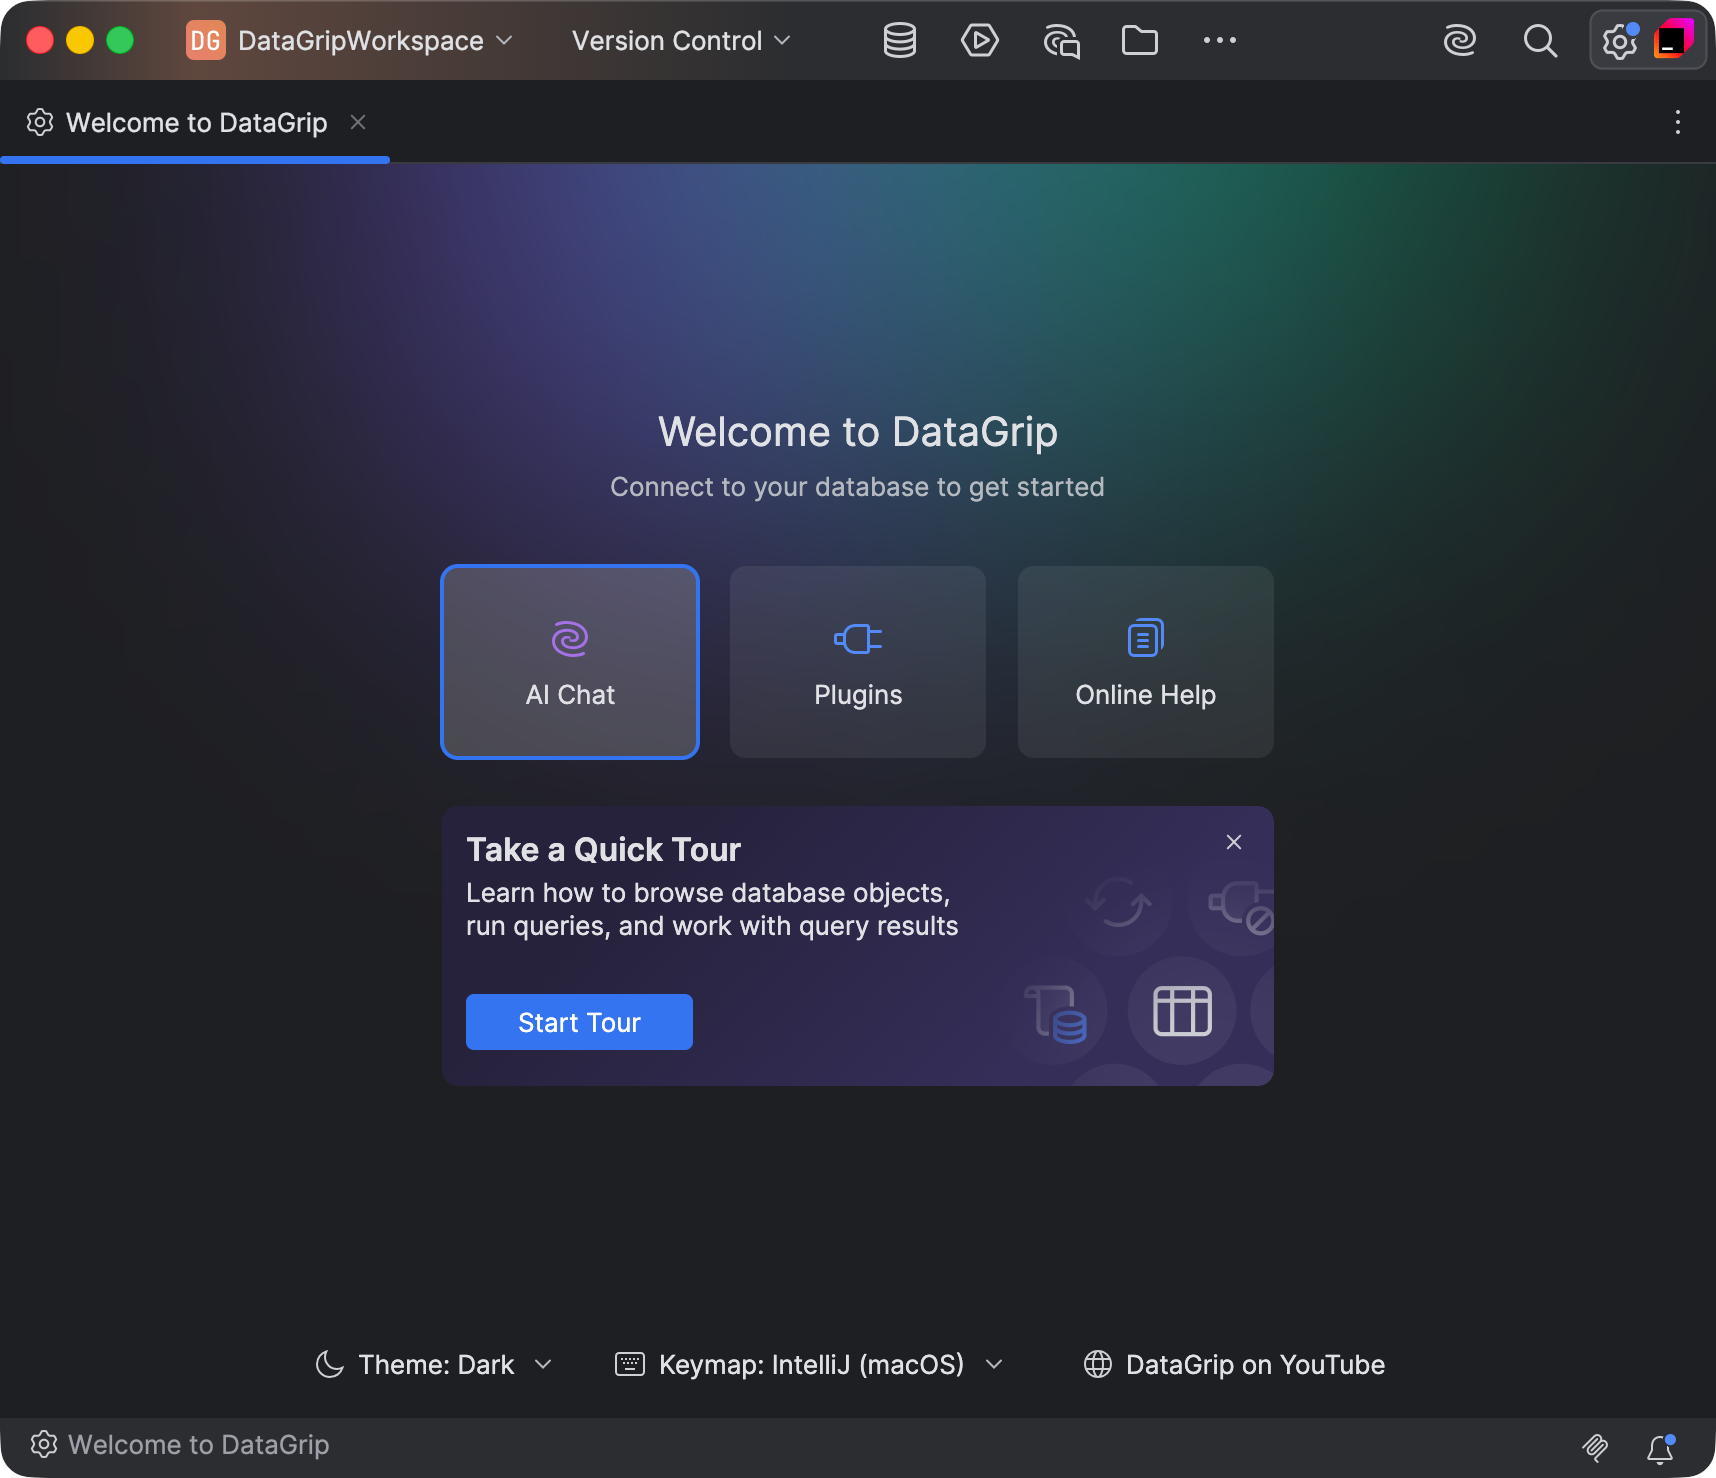Dismiss the Take a Quick Tour banner

coord(1234,842)
